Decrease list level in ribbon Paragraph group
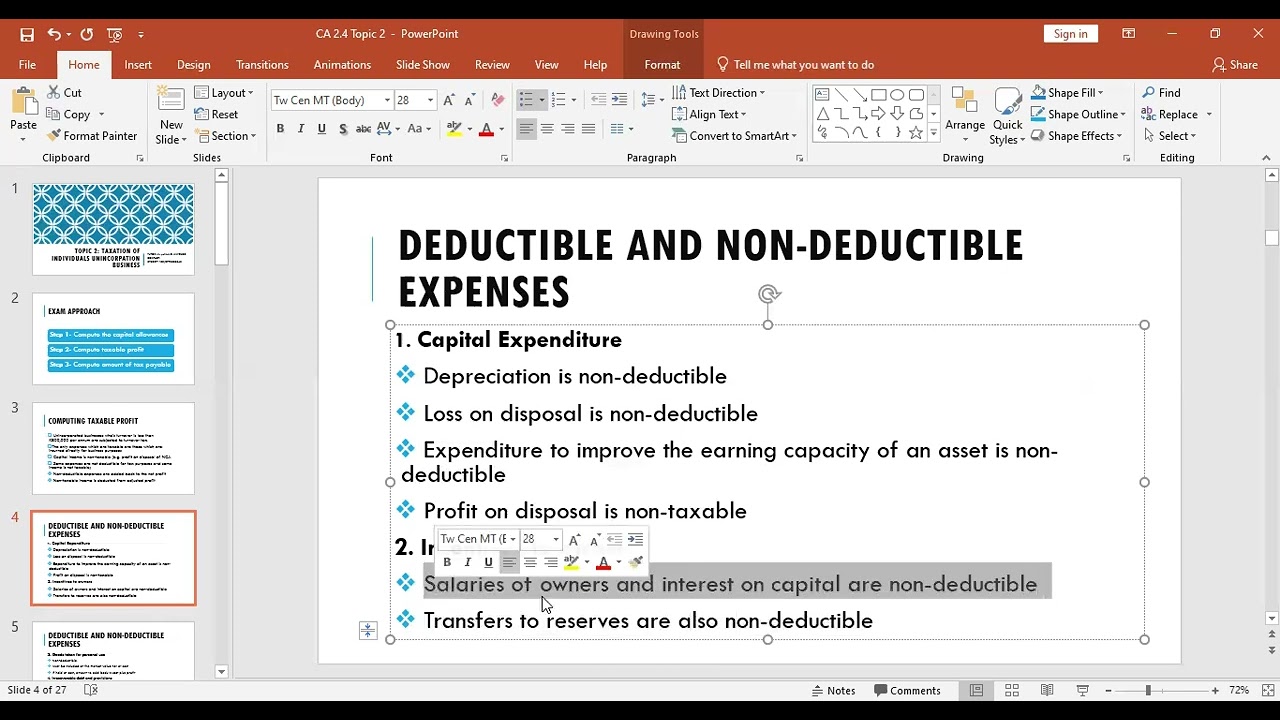1280x720 pixels. click(x=598, y=100)
